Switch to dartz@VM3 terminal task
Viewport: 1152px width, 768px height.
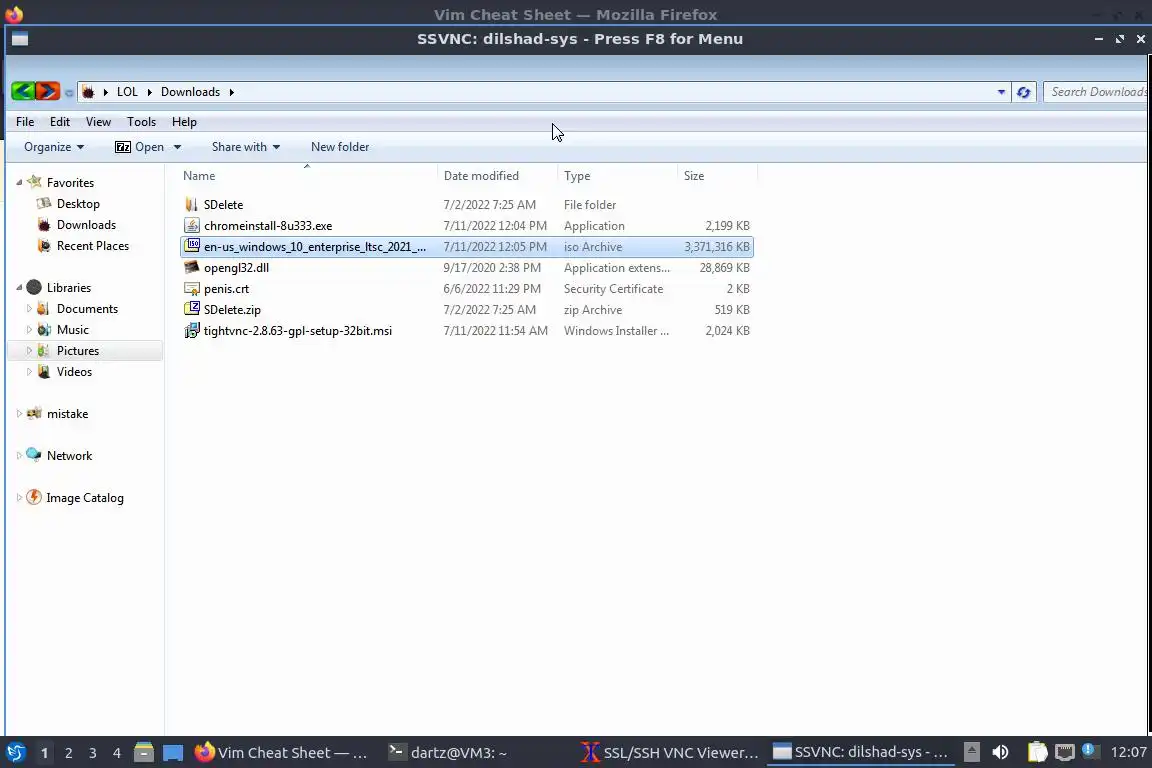(448, 753)
